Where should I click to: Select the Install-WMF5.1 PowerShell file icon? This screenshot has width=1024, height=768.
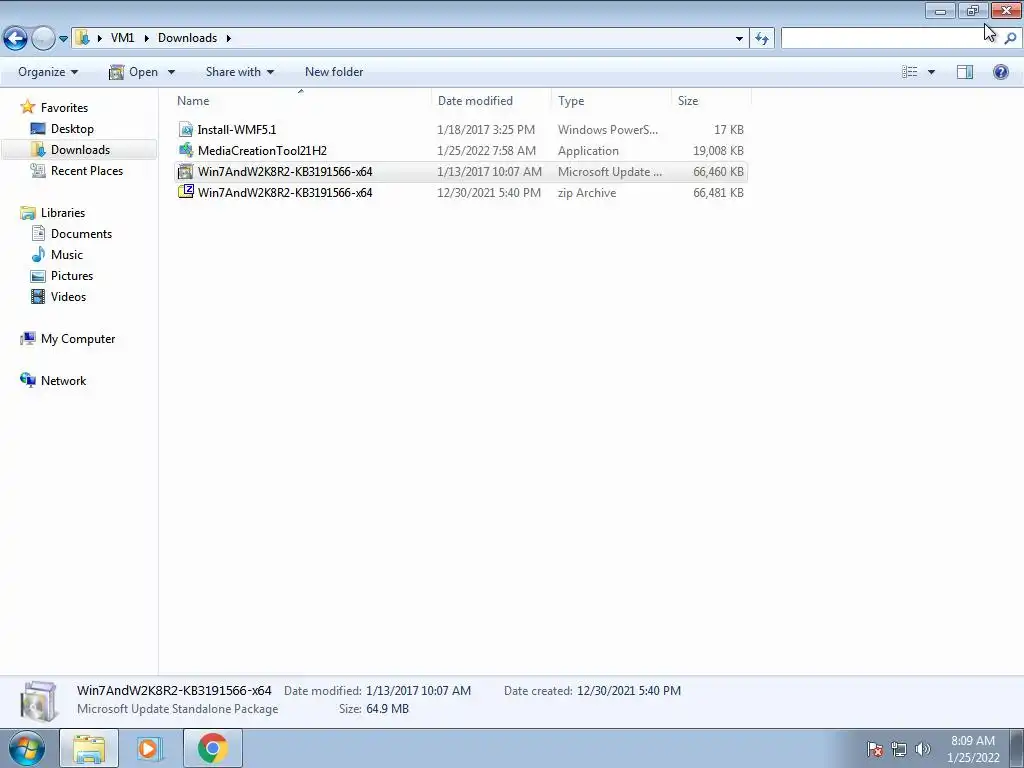pyautogui.click(x=186, y=129)
